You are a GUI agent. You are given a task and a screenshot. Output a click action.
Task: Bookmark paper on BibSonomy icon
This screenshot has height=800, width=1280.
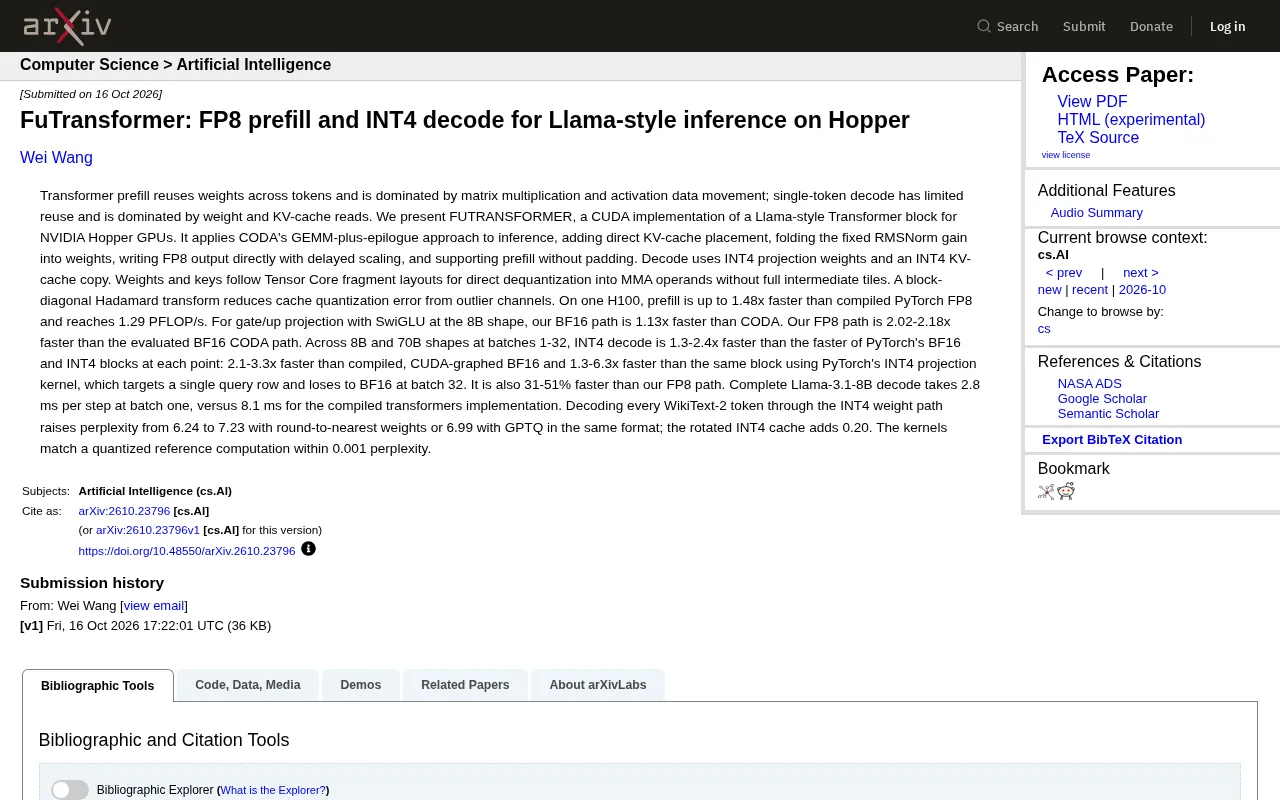click(x=1046, y=491)
